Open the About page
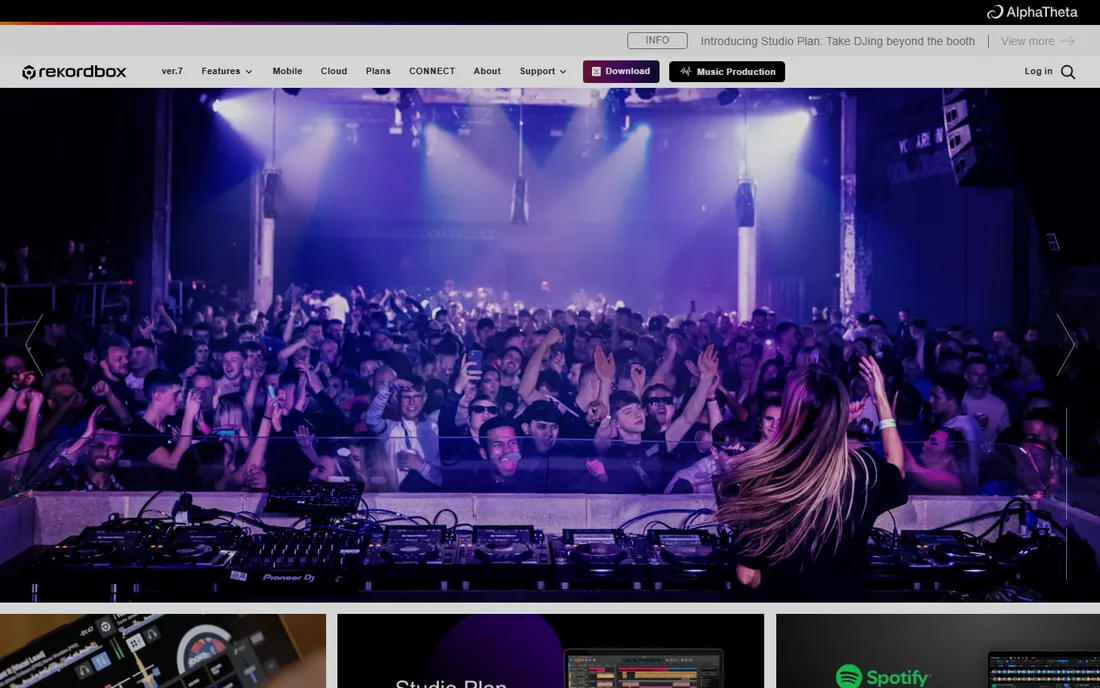The image size is (1100, 688). pyautogui.click(x=487, y=71)
